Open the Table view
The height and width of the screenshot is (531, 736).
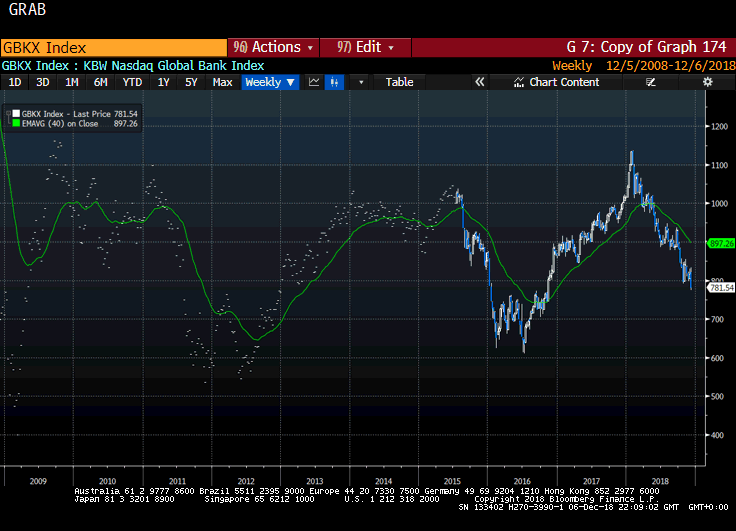click(x=399, y=82)
